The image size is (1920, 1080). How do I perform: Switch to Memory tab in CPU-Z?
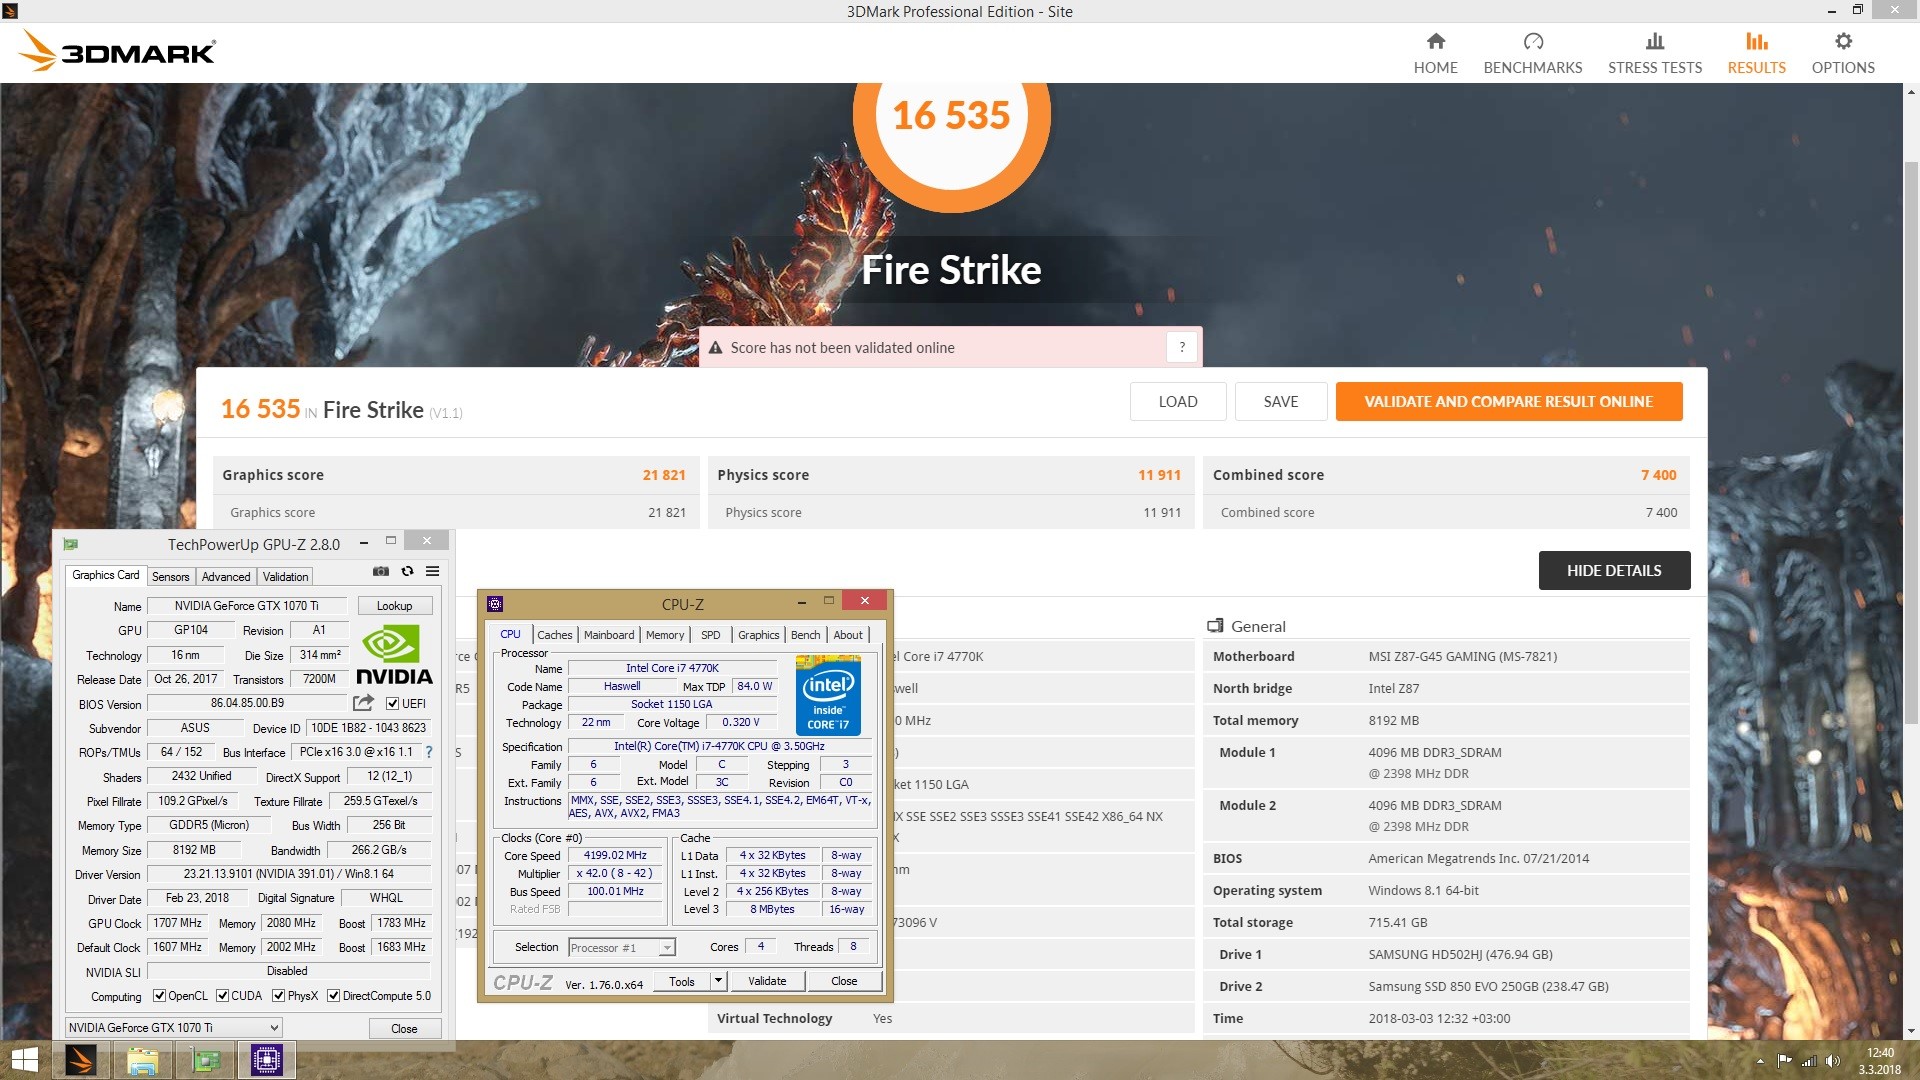664,635
